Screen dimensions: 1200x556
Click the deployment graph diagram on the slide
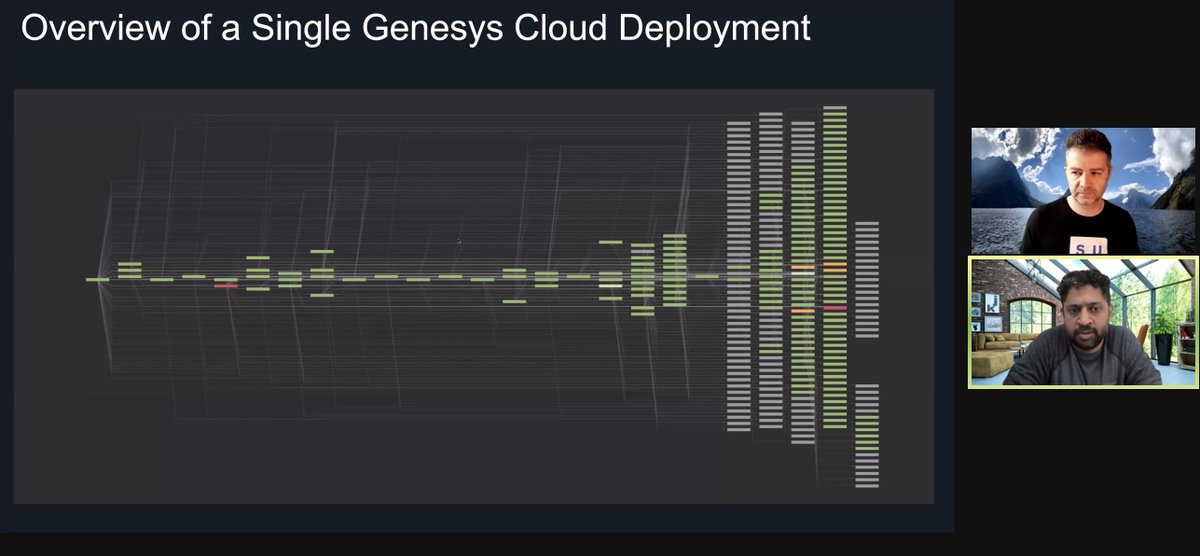click(474, 296)
